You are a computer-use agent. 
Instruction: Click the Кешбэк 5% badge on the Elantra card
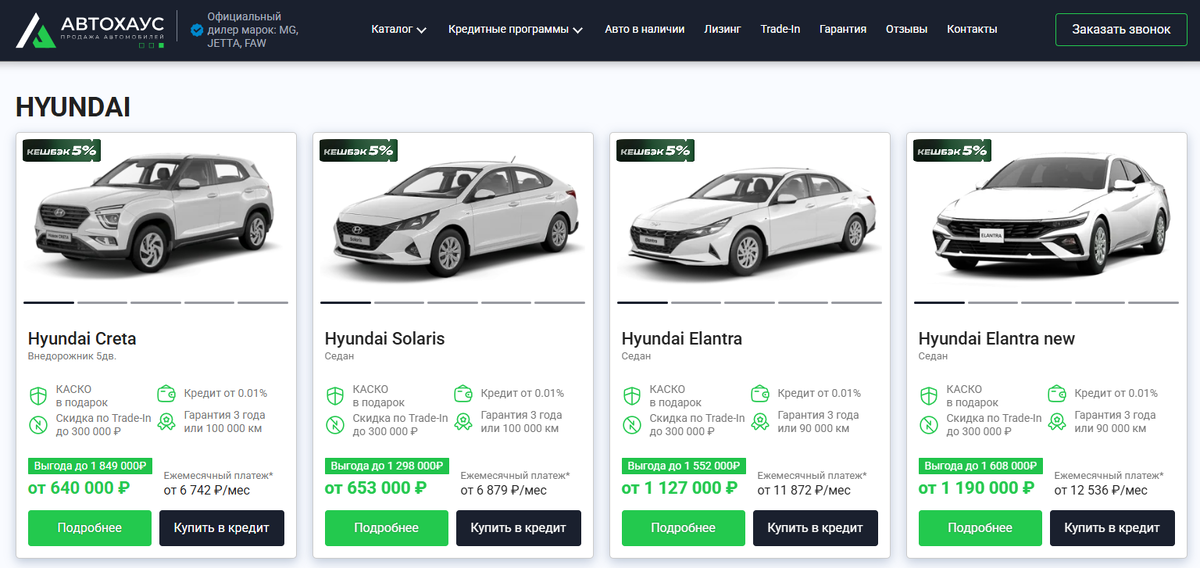[x=656, y=150]
